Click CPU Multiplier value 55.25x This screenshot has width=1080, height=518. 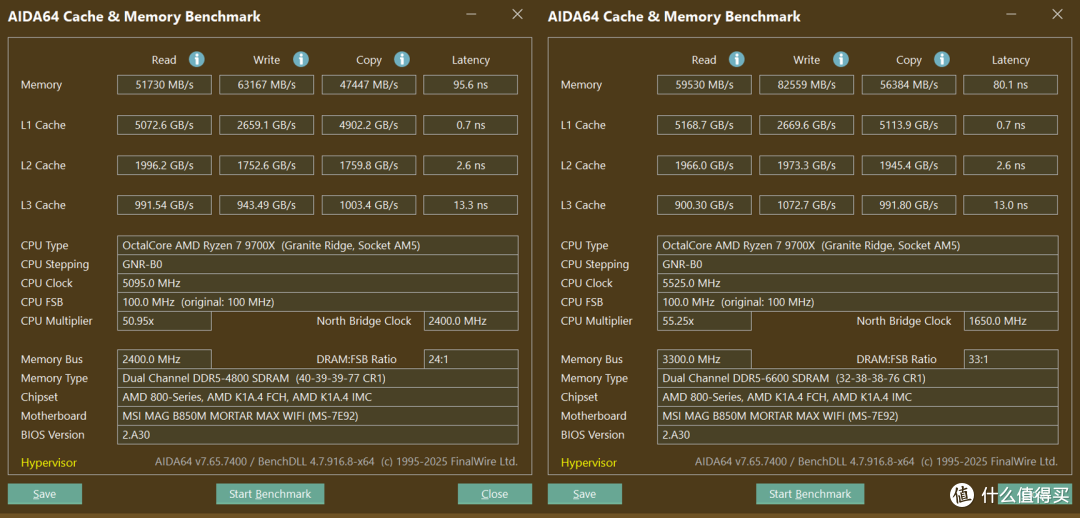704,321
